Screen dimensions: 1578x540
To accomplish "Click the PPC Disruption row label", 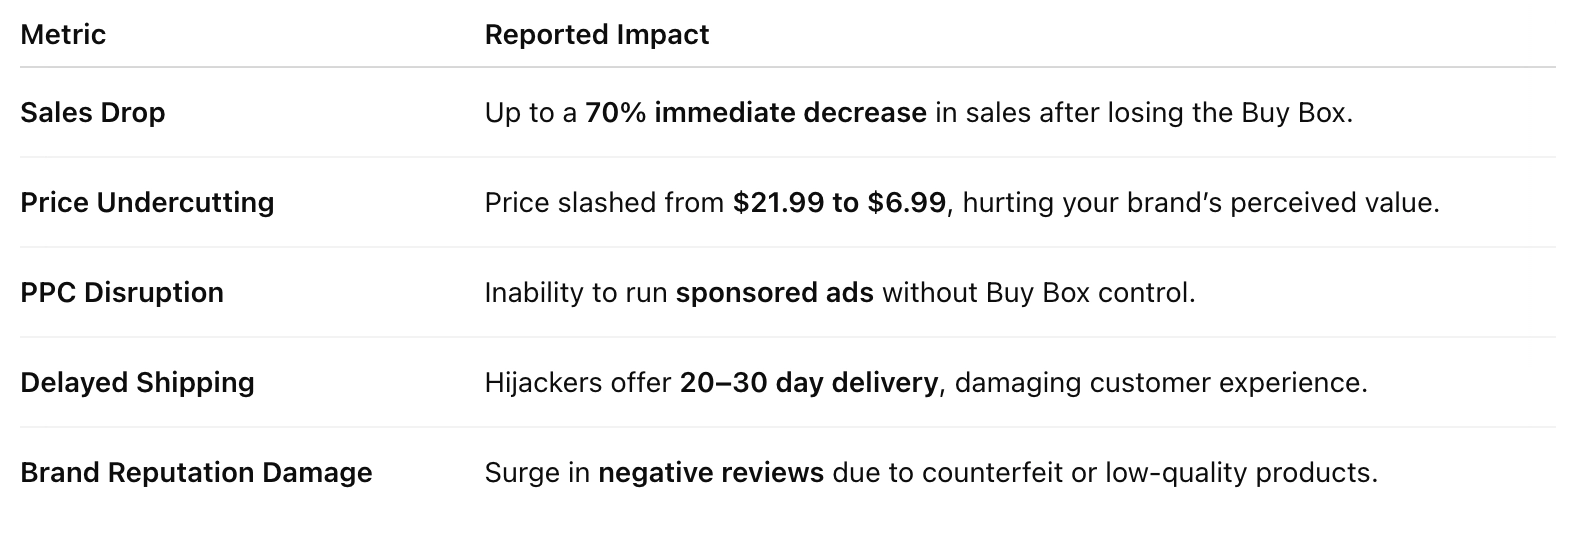I will tap(122, 293).
